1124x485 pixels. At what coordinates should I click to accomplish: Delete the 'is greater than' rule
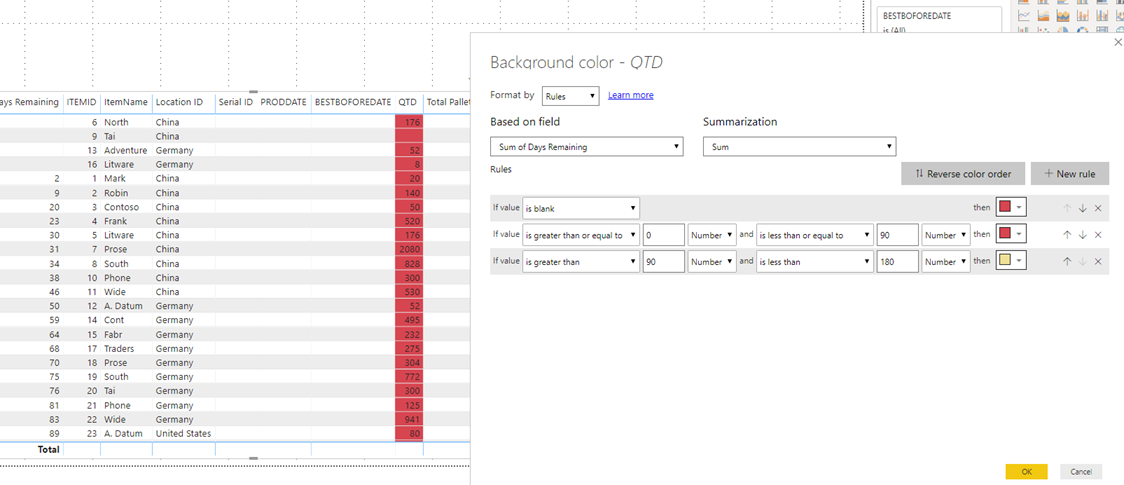(x=1097, y=261)
